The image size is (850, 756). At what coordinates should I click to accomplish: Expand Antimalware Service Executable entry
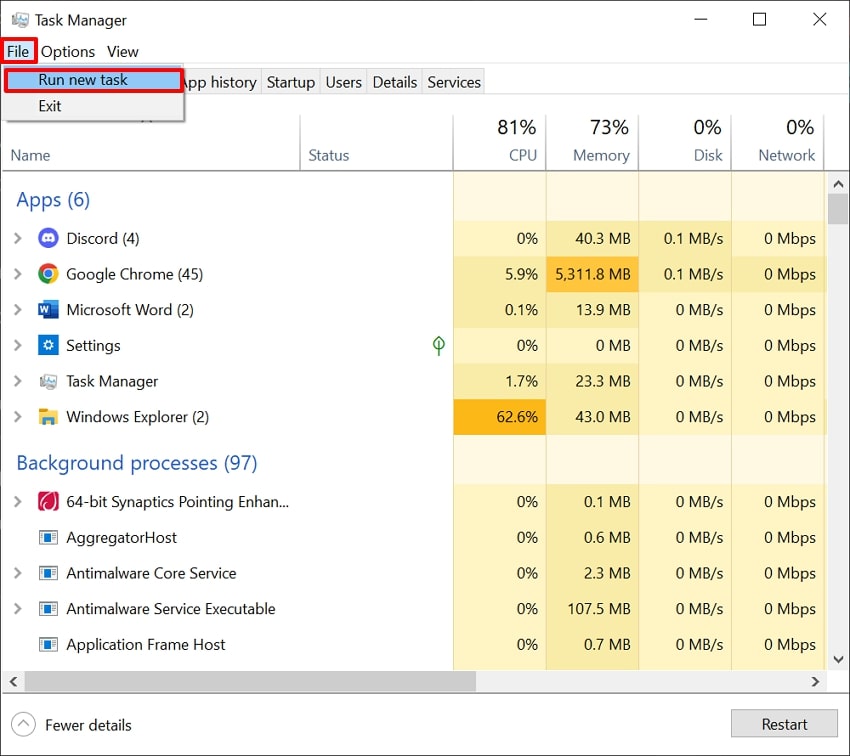(x=17, y=609)
